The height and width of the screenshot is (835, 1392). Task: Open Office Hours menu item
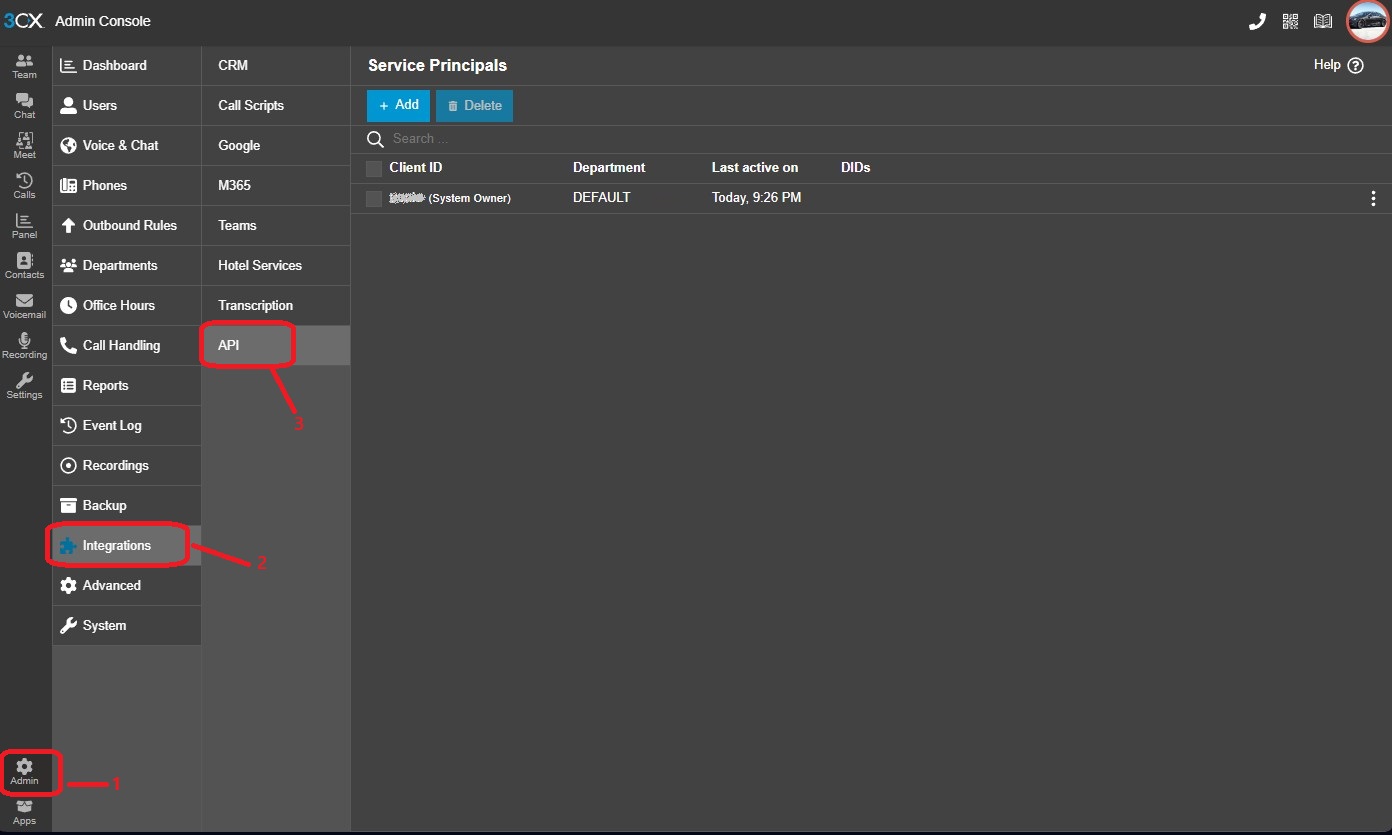pyautogui.click(x=127, y=305)
